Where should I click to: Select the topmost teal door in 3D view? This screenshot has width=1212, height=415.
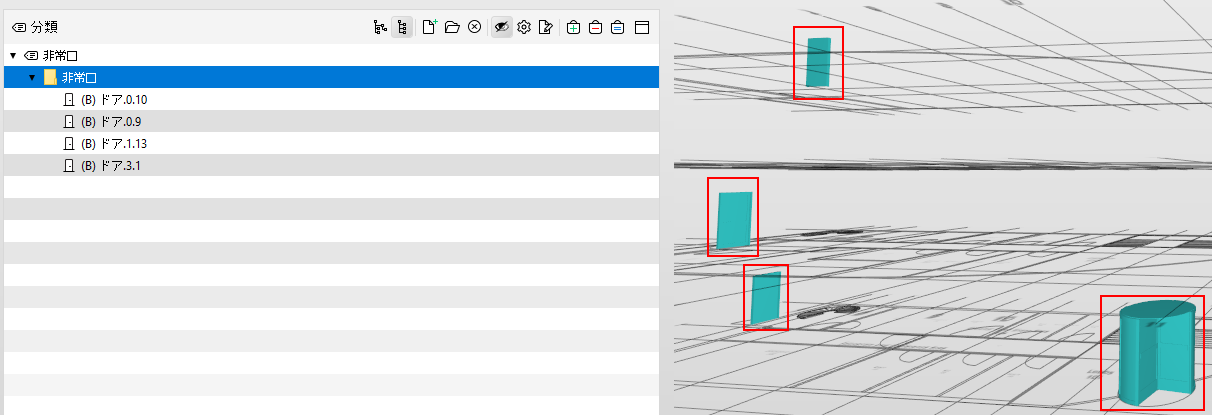[x=818, y=62]
